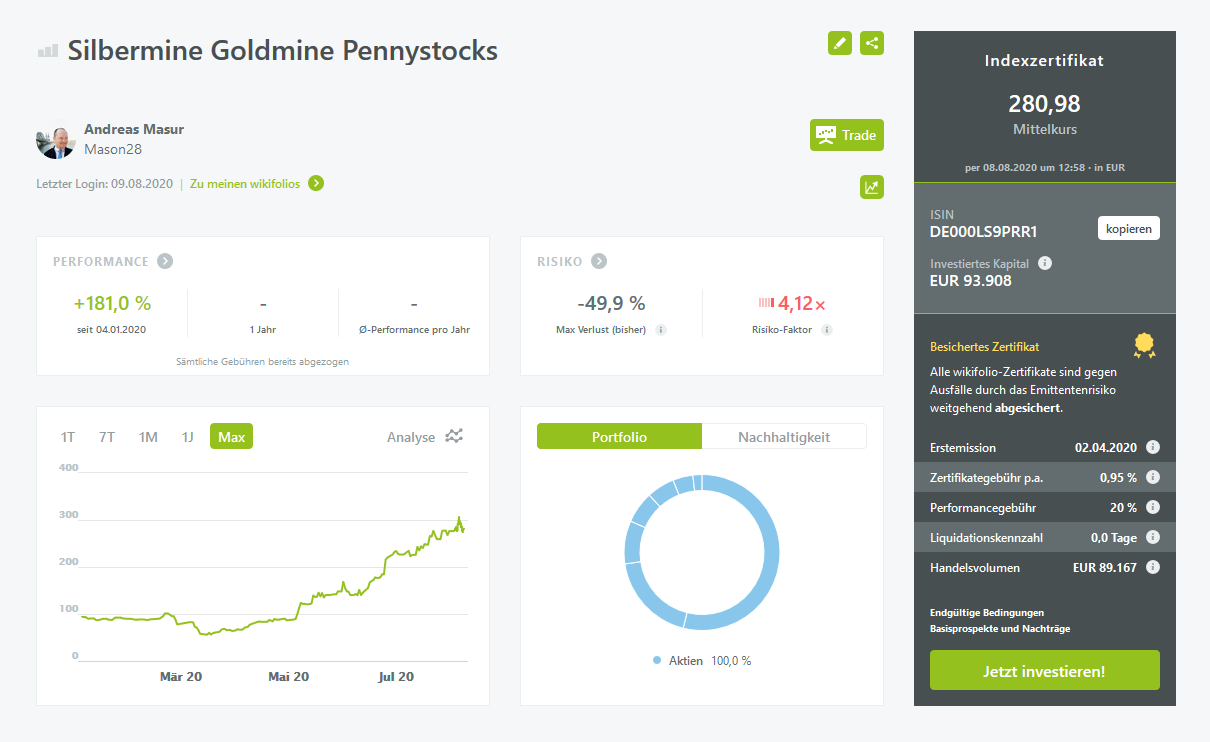Screen dimensions: 1210x742
Task: Click EUR 89.167 trading volume value
Action: pyautogui.click(x=1105, y=567)
